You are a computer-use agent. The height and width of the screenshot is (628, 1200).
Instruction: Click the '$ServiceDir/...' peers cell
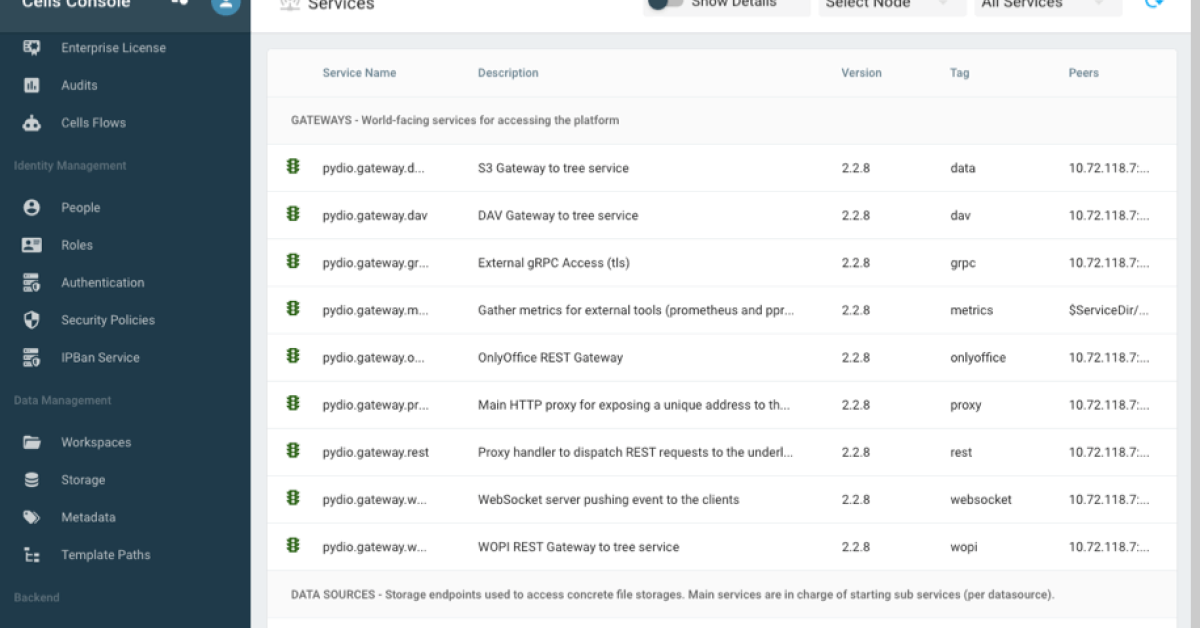click(1108, 310)
